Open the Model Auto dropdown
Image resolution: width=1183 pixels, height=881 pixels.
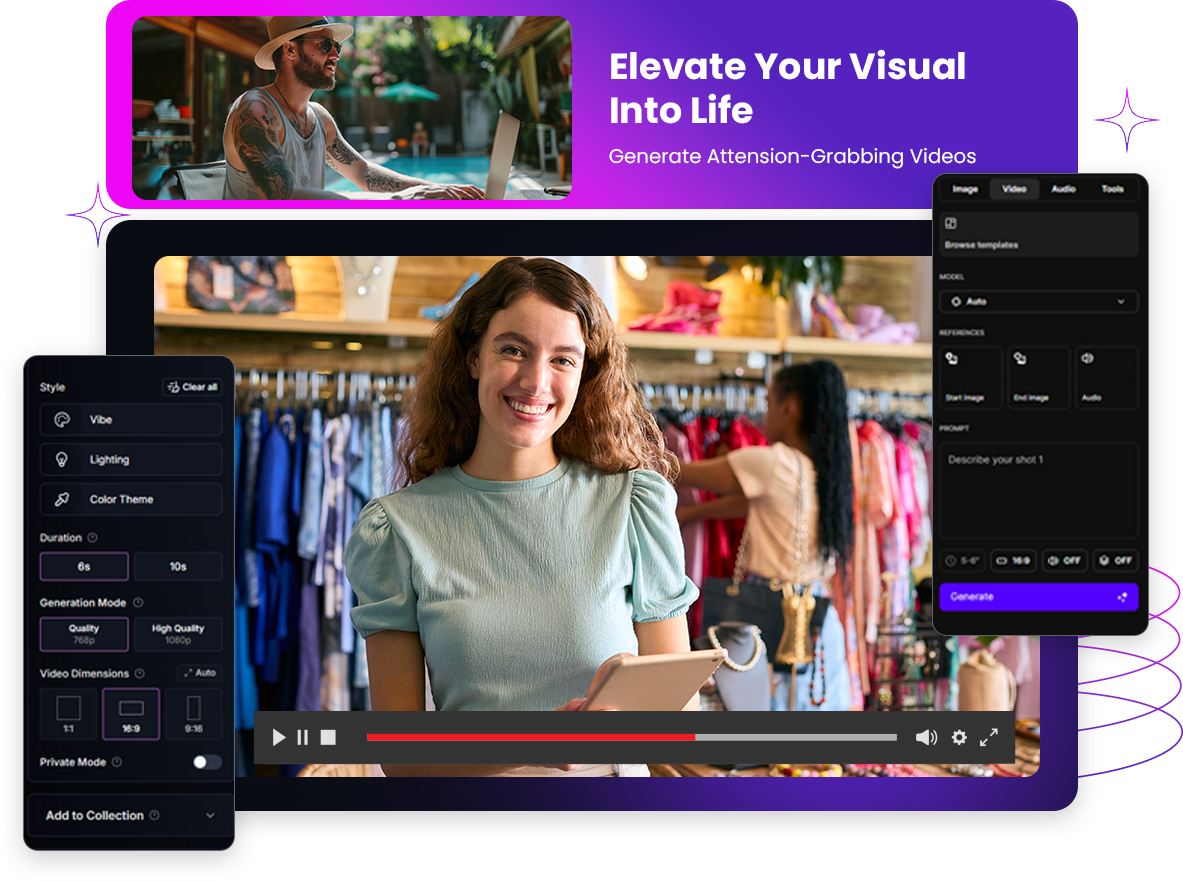pos(1038,301)
